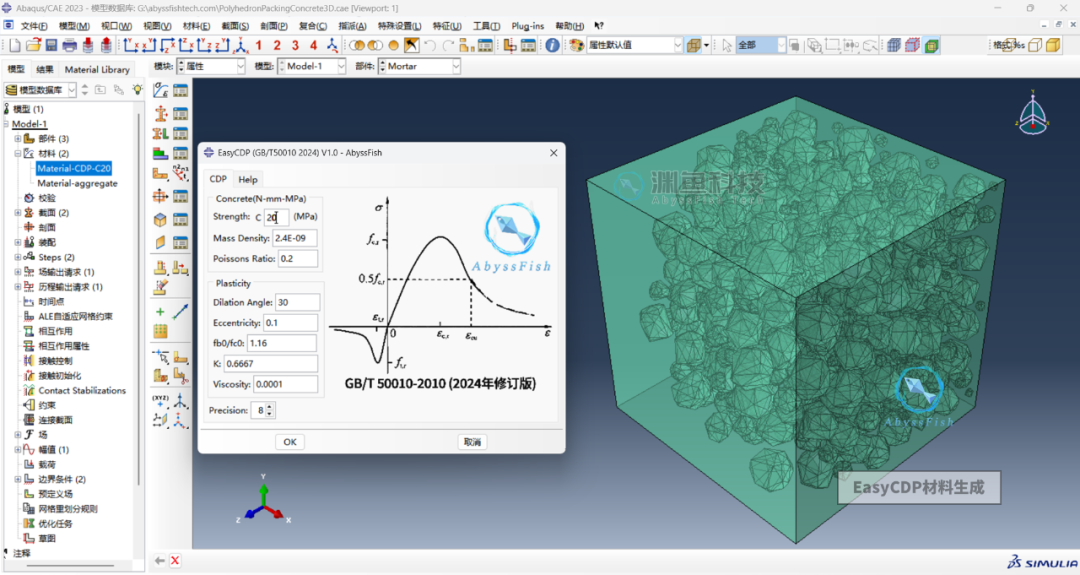Select Material-CDP-C20 in model tree
This screenshot has height=575, width=1080.
click(74, 168)
